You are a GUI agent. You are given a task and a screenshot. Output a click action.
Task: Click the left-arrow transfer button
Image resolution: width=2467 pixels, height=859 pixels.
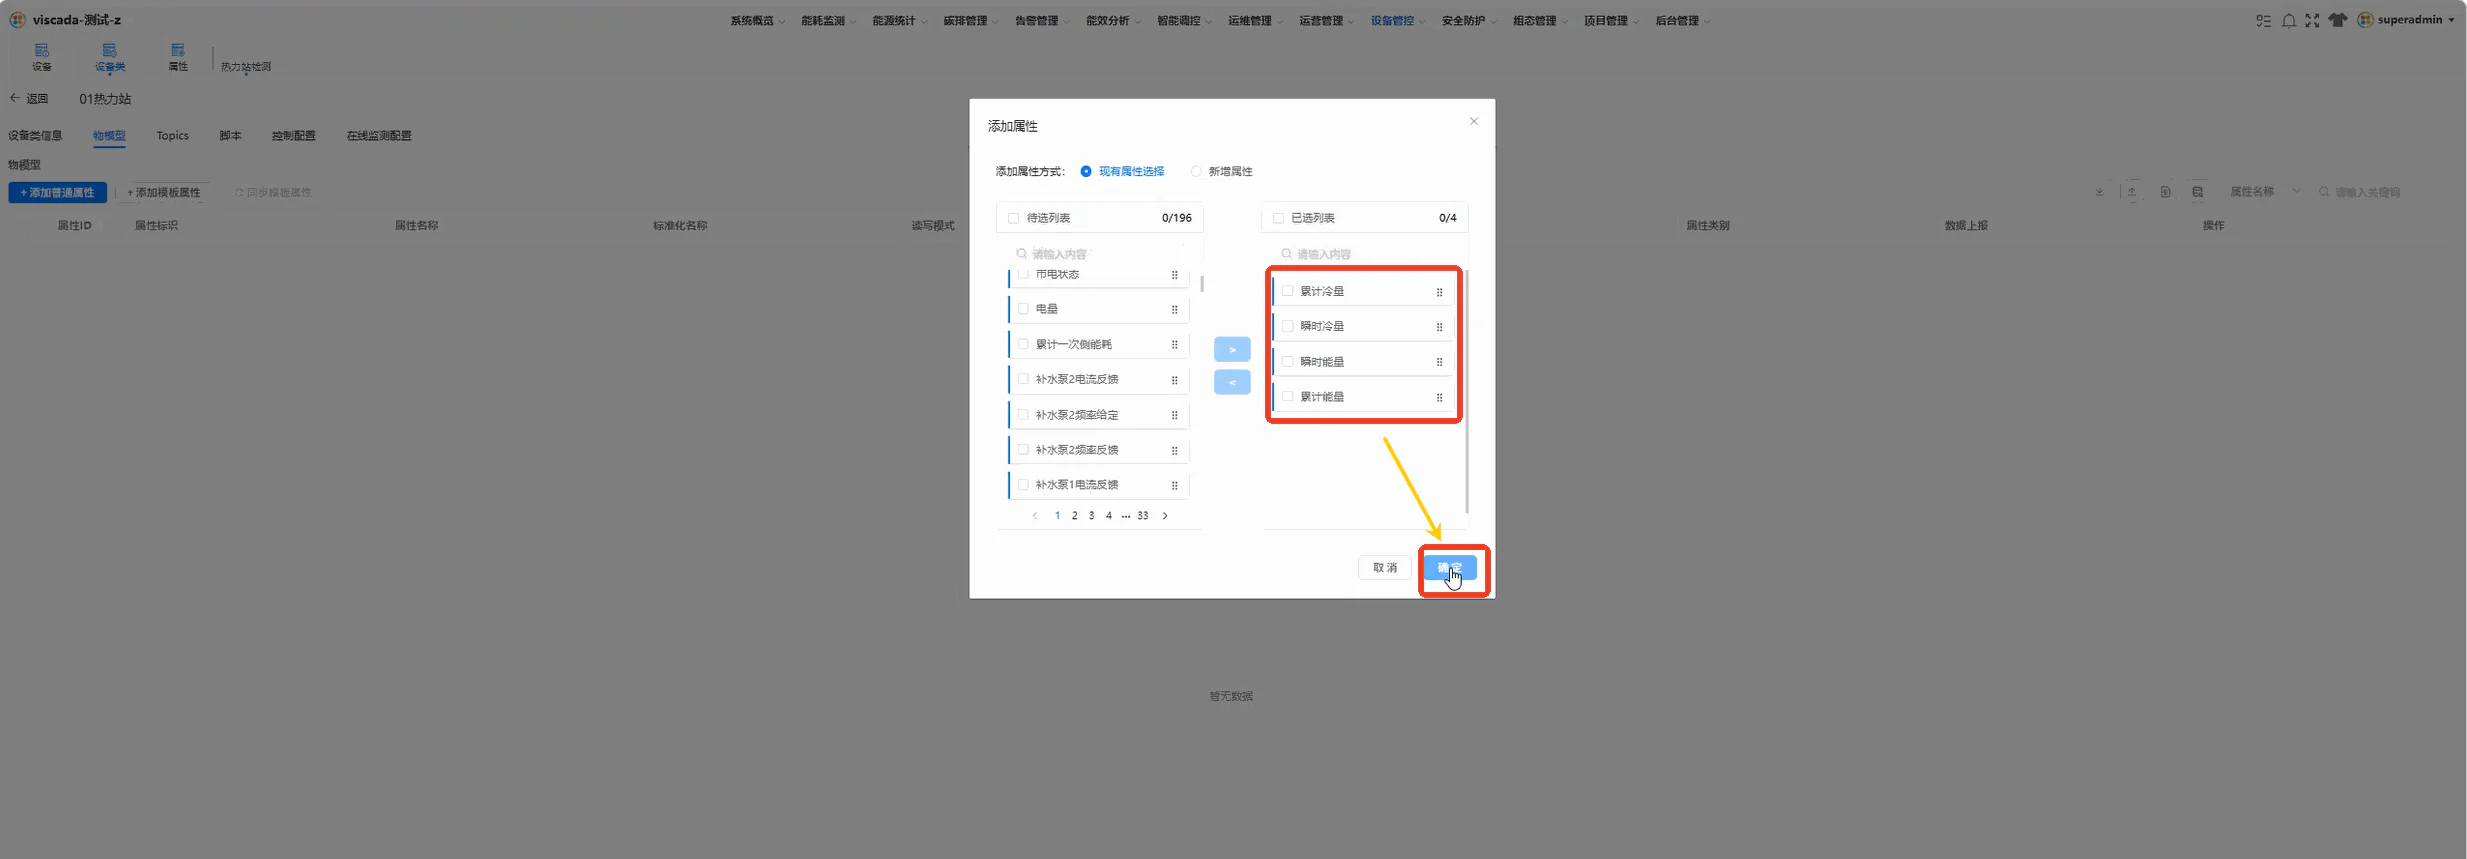tap(1232, 382)
